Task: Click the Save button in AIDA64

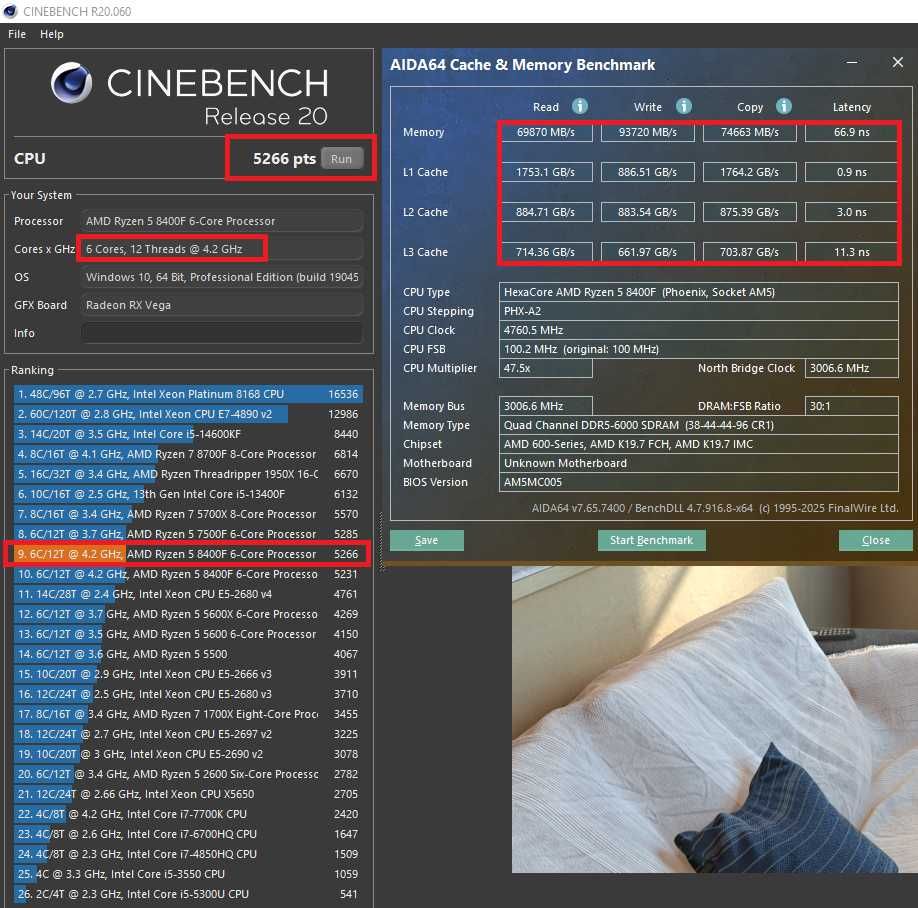Action: click(x=426, y=540)
